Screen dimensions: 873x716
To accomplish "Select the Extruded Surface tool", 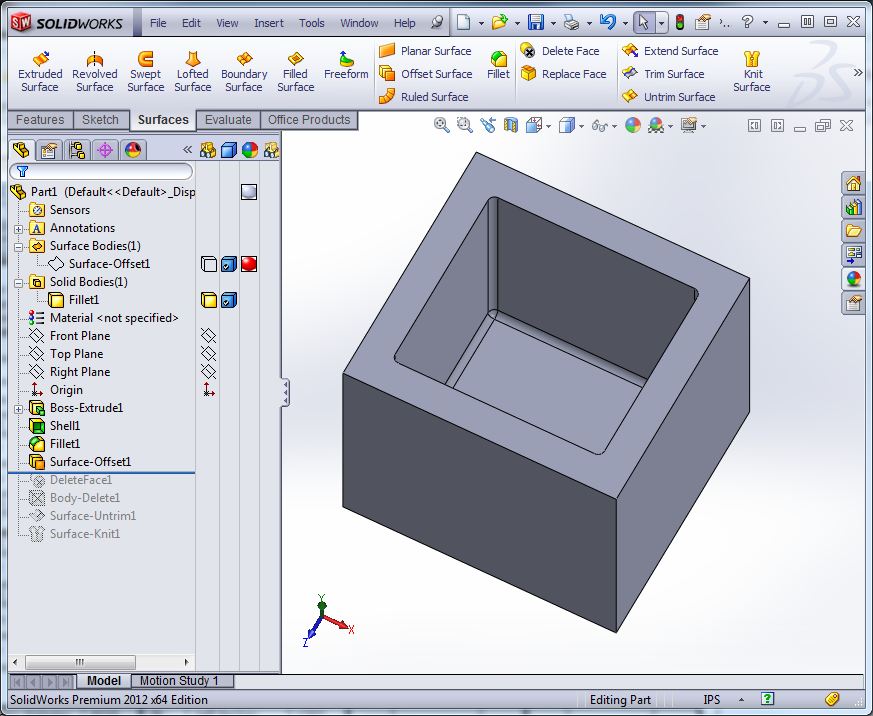I will point(40,72).
